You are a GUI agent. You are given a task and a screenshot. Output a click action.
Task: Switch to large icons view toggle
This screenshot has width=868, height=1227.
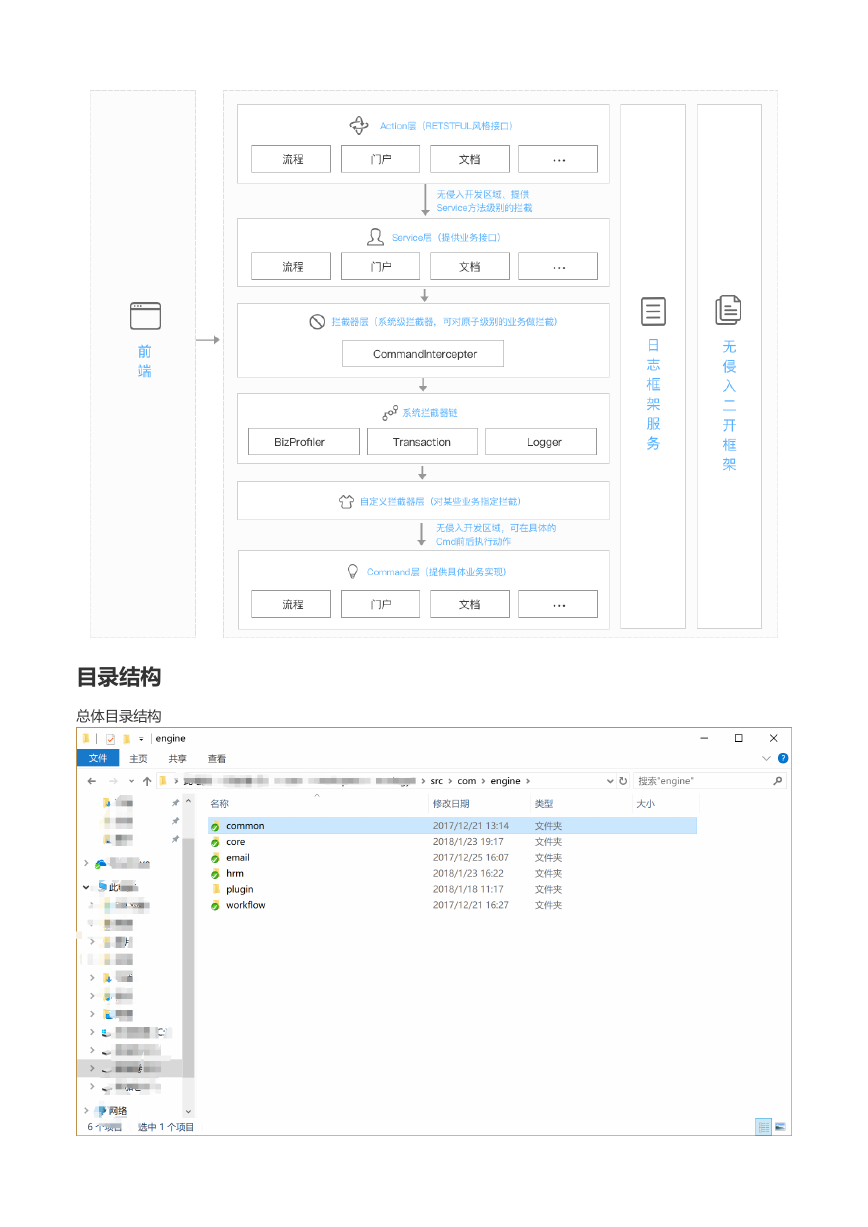pyautogui.click(x=782, y=1127)
